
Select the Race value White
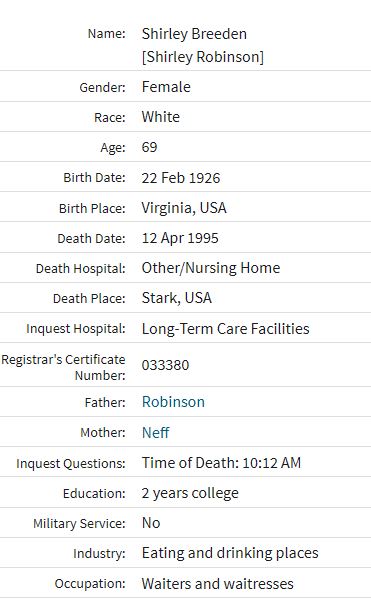coord(161,117)
